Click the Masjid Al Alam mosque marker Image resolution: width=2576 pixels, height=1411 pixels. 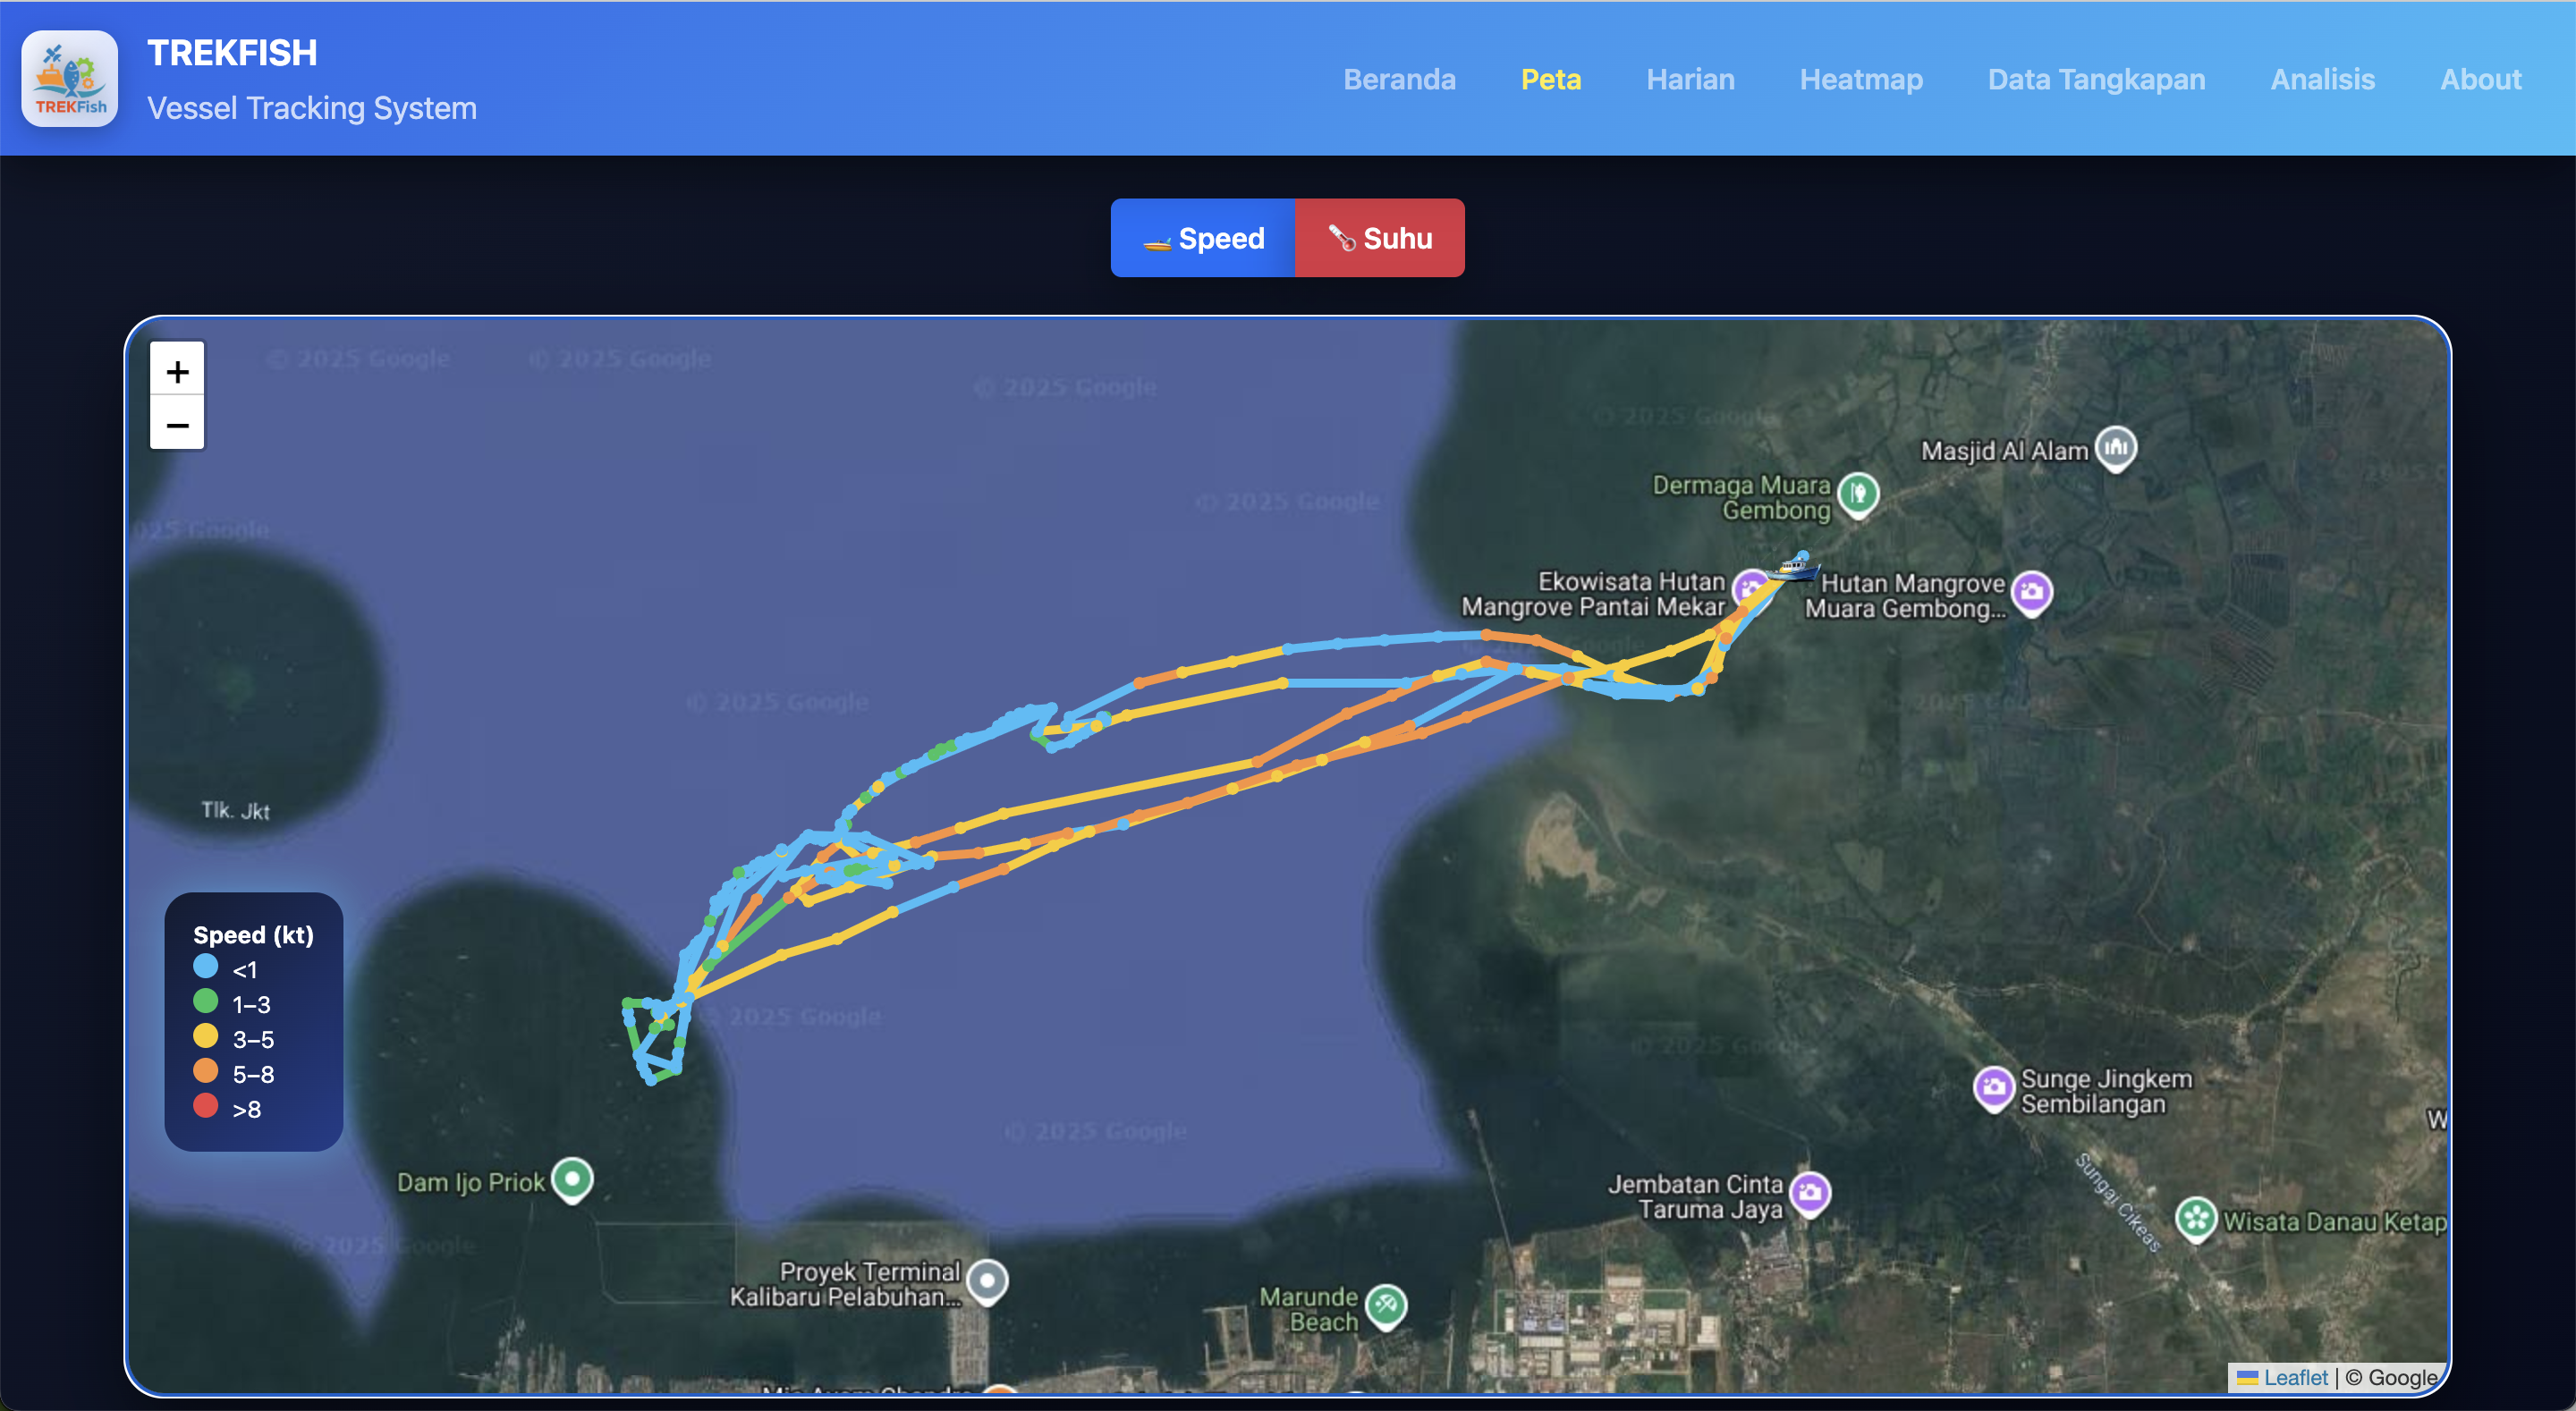[2115, 447]
